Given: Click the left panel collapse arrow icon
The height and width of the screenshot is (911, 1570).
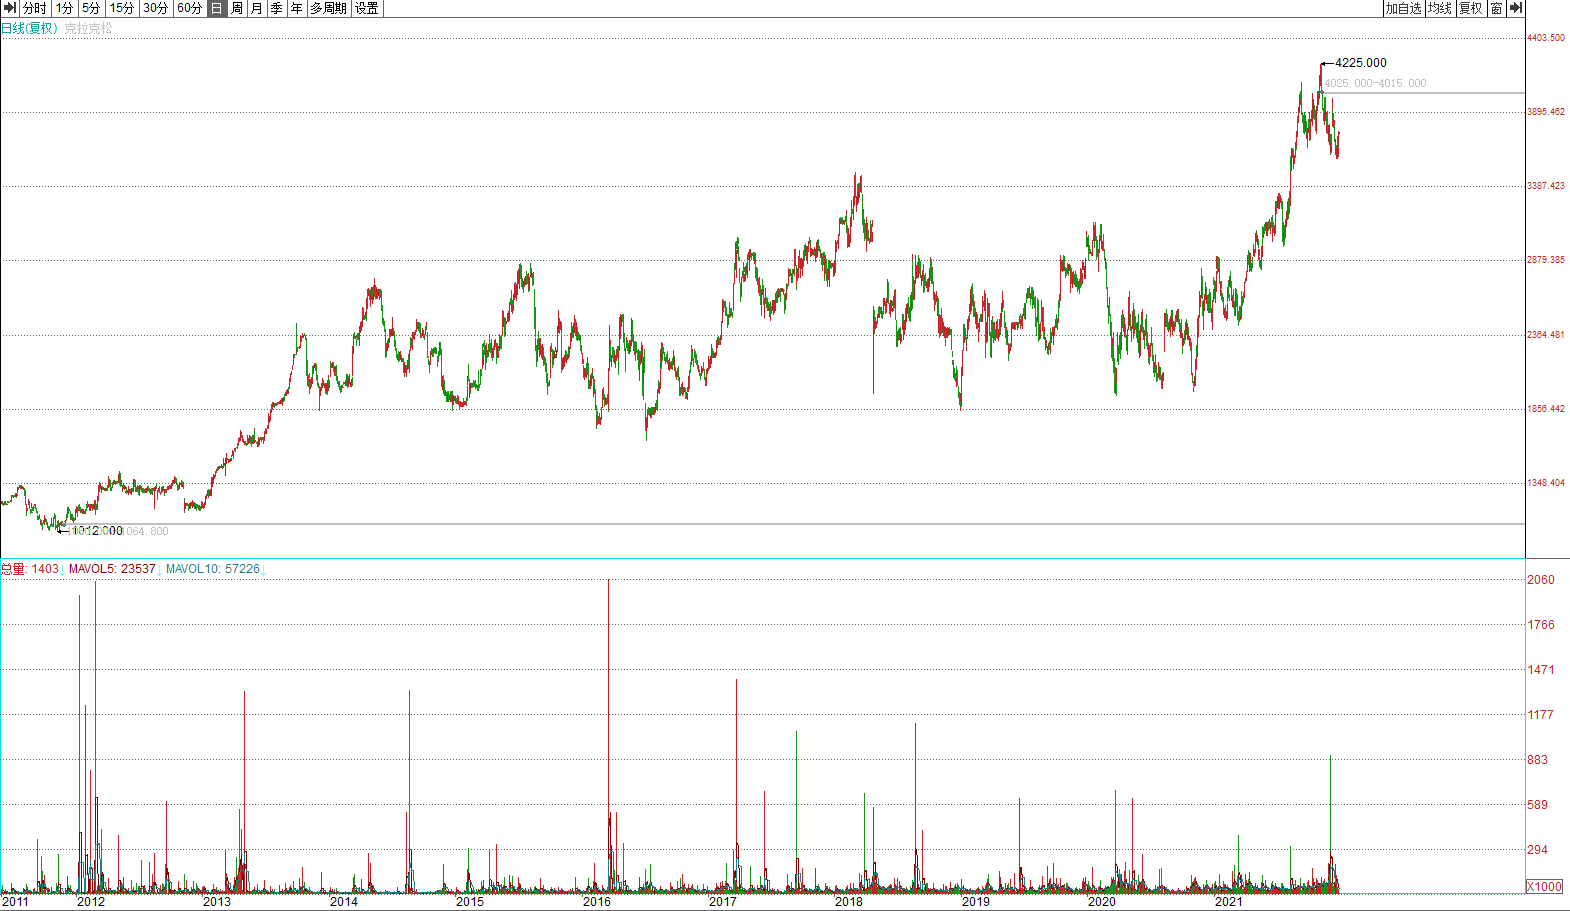Looking at the screenshot, I should point(10,8).
